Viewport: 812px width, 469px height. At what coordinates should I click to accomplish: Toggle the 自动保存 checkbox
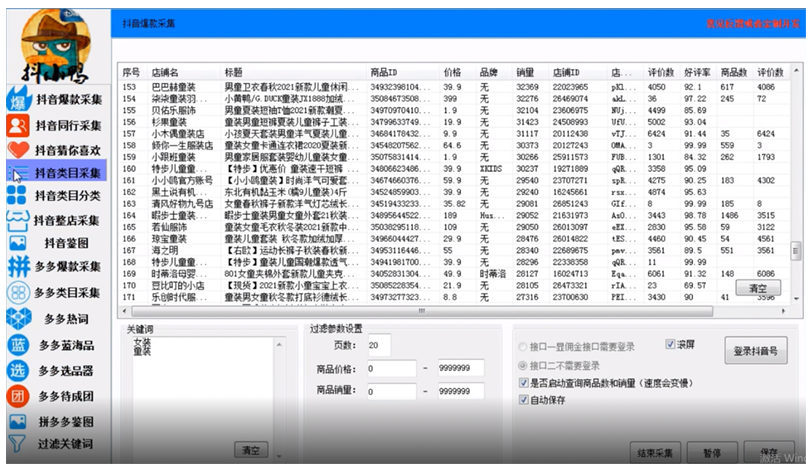525,400
